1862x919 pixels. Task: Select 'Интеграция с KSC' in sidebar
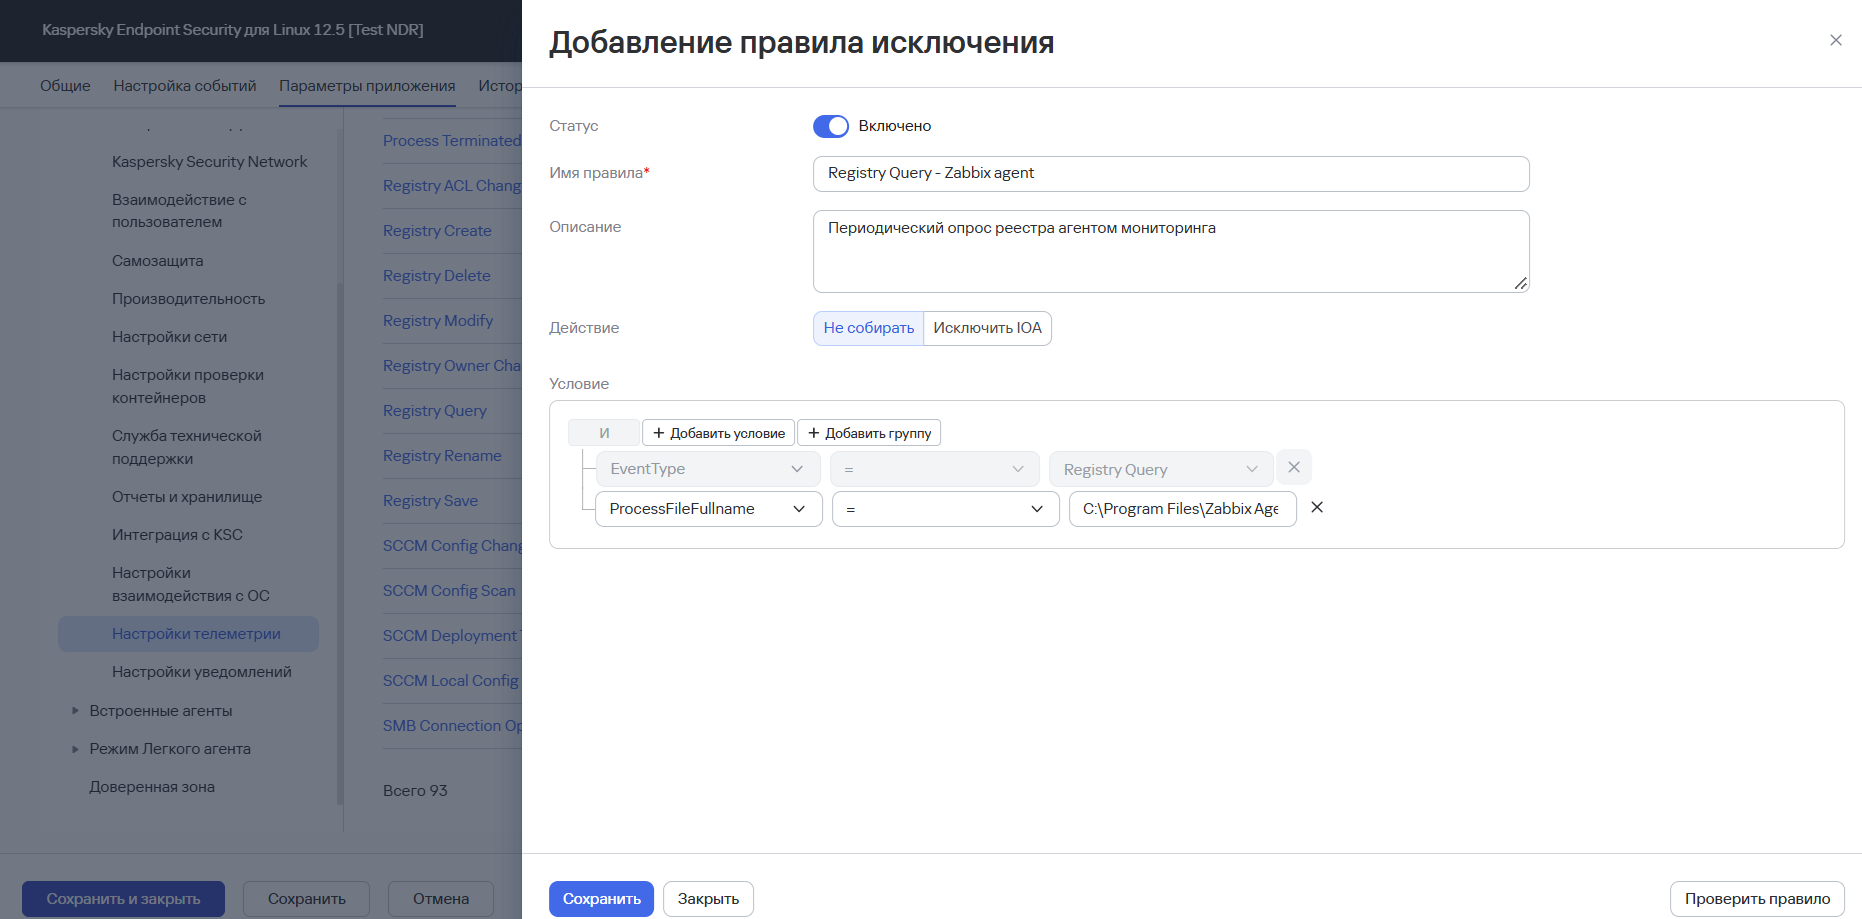177,535
